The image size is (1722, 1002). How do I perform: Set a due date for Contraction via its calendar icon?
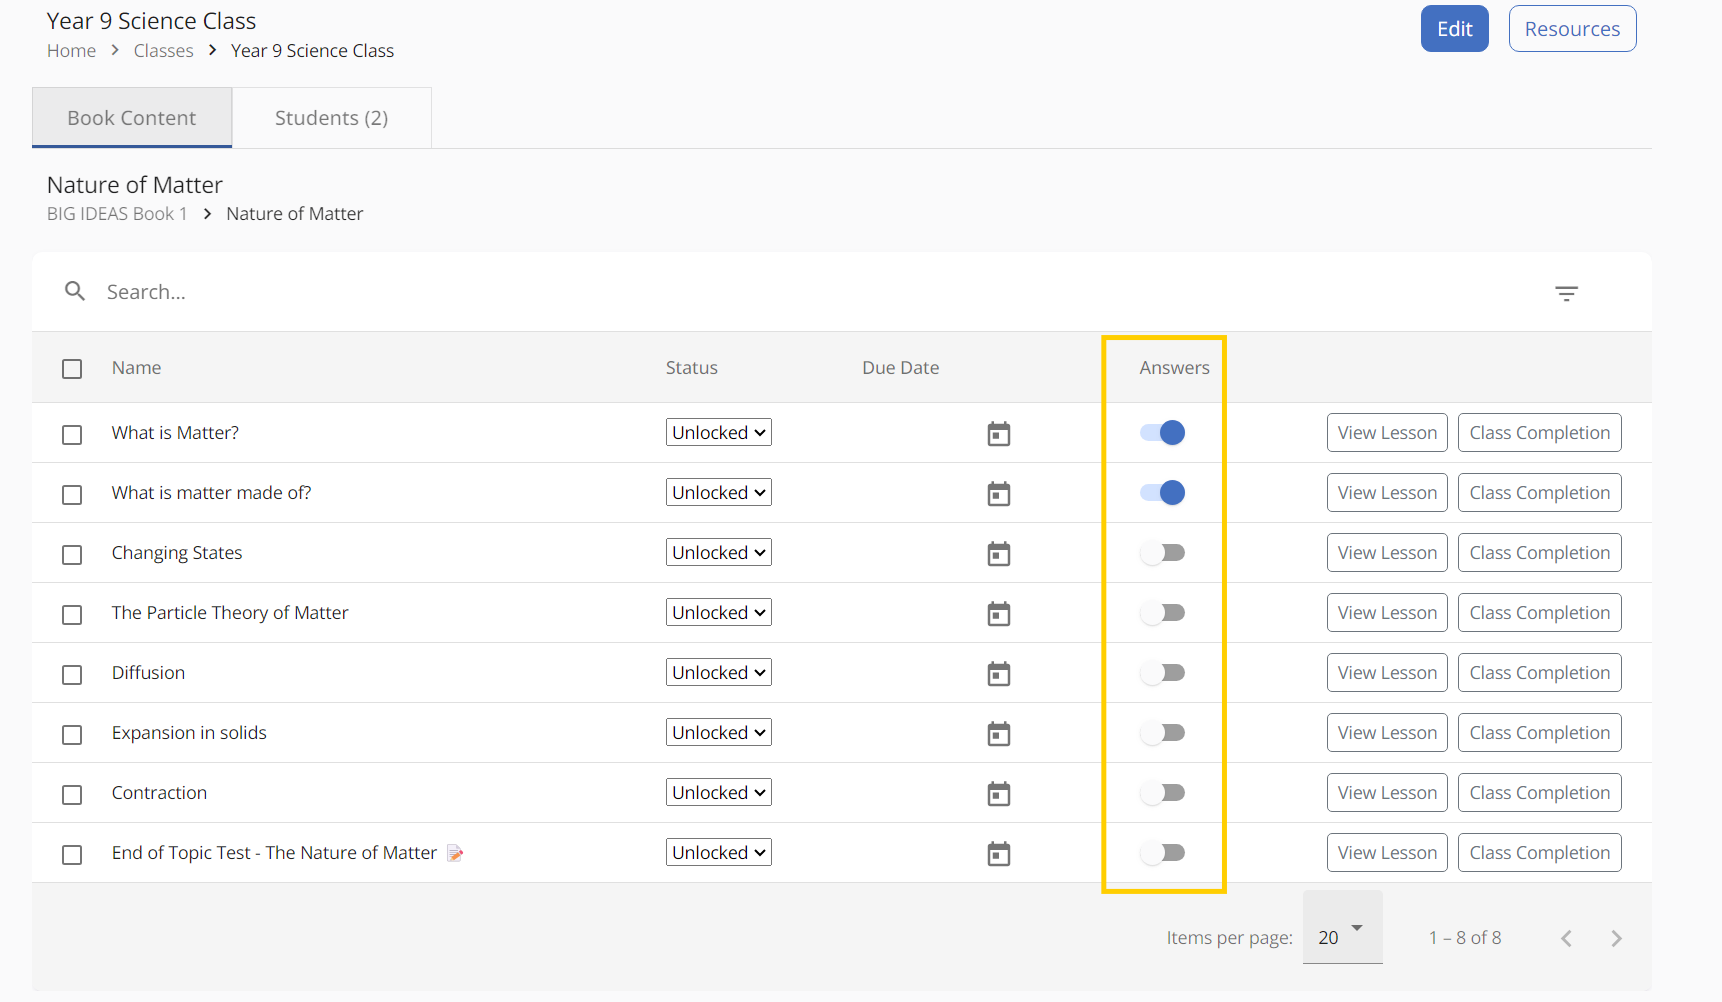(x=998, y=794)
